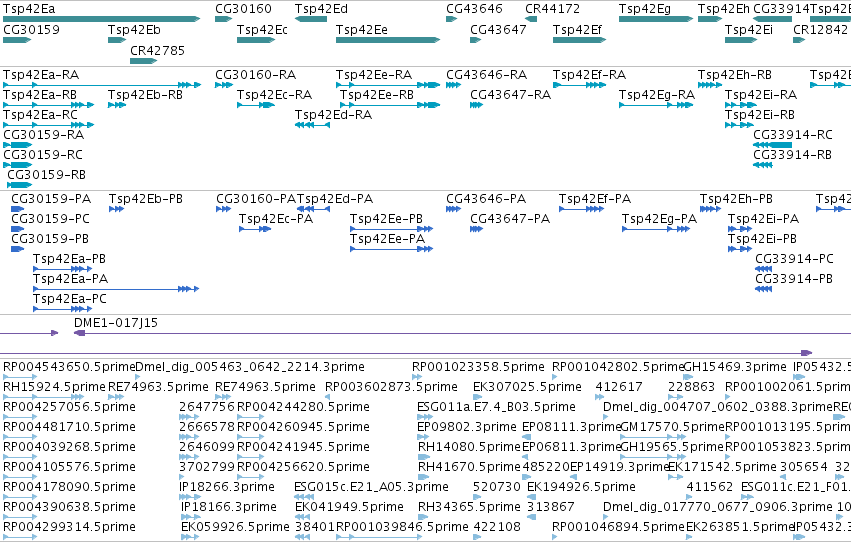Select the CR12842 gene label

pos(820,29)
